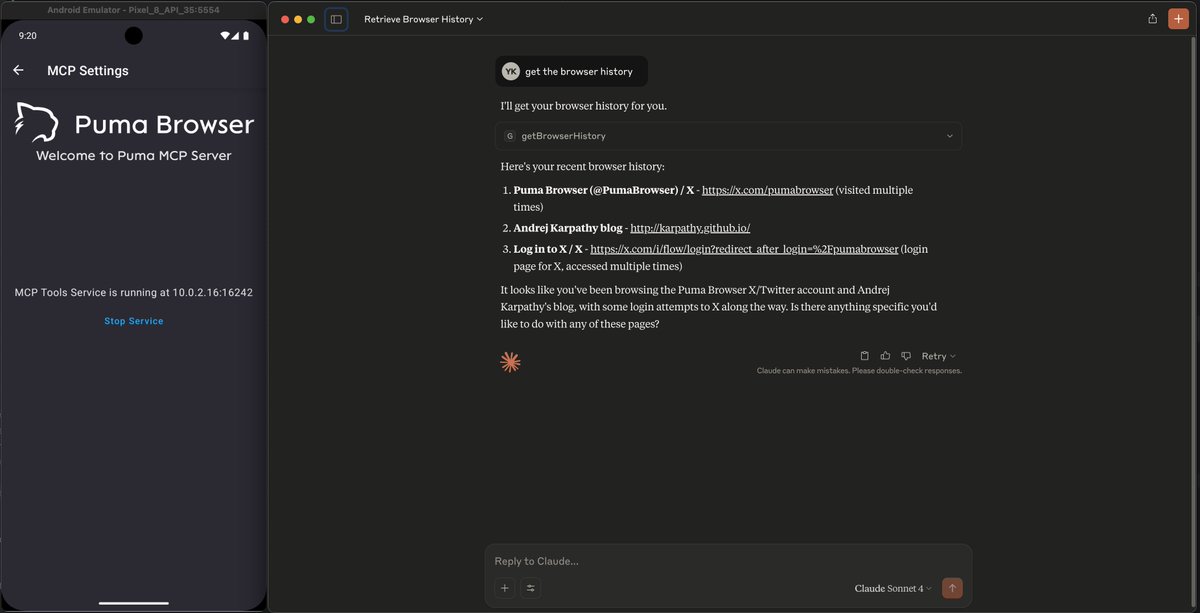Add an attachment with the plus icon

click(505, 588)
